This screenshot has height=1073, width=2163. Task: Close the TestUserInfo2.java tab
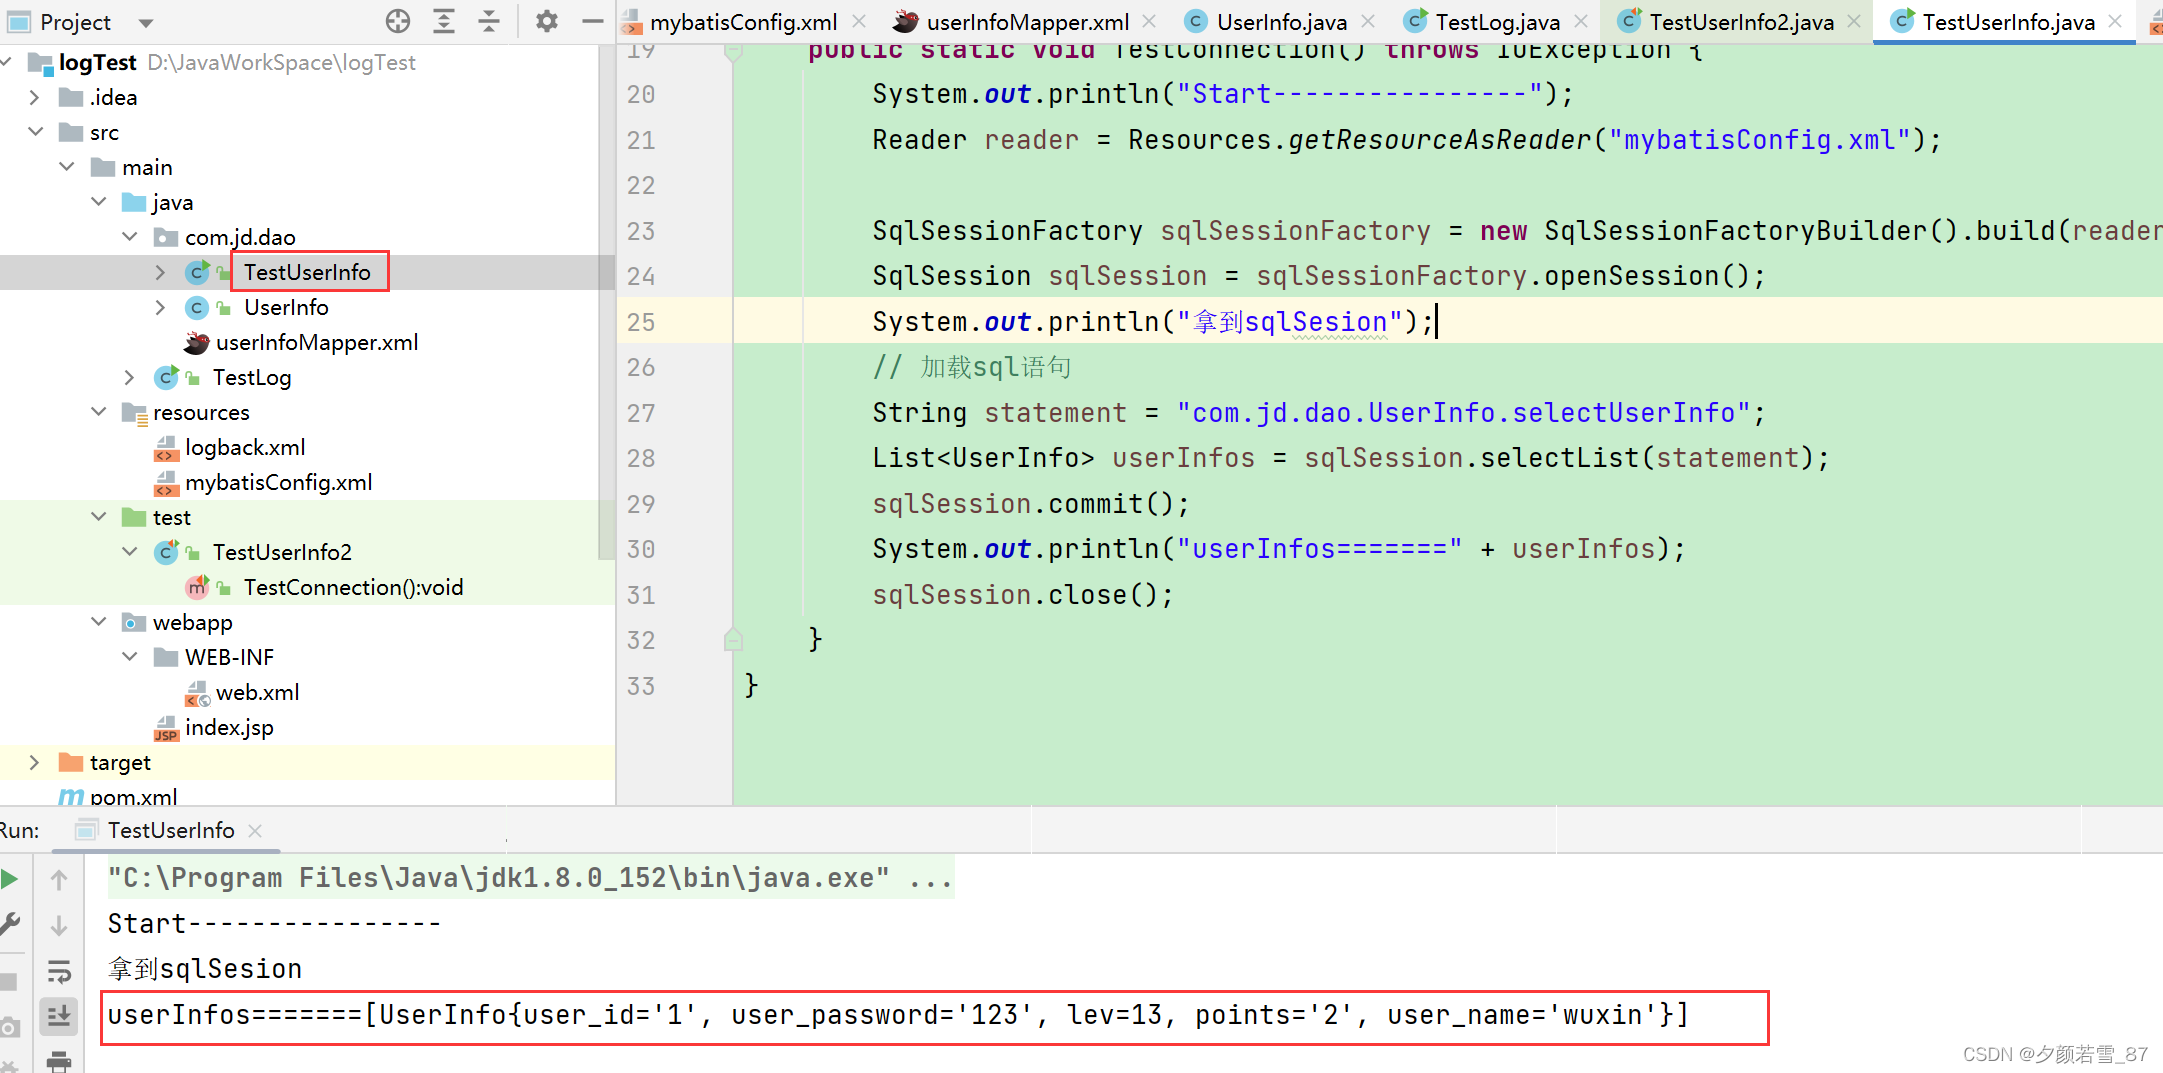tap(1855, 21)
